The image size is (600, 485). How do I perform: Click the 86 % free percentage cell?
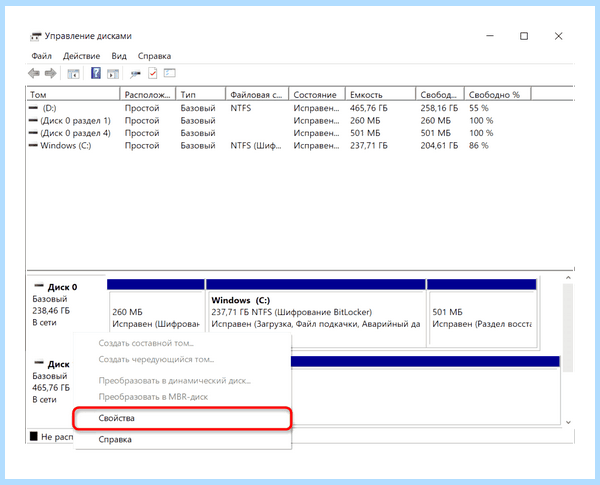479,145
